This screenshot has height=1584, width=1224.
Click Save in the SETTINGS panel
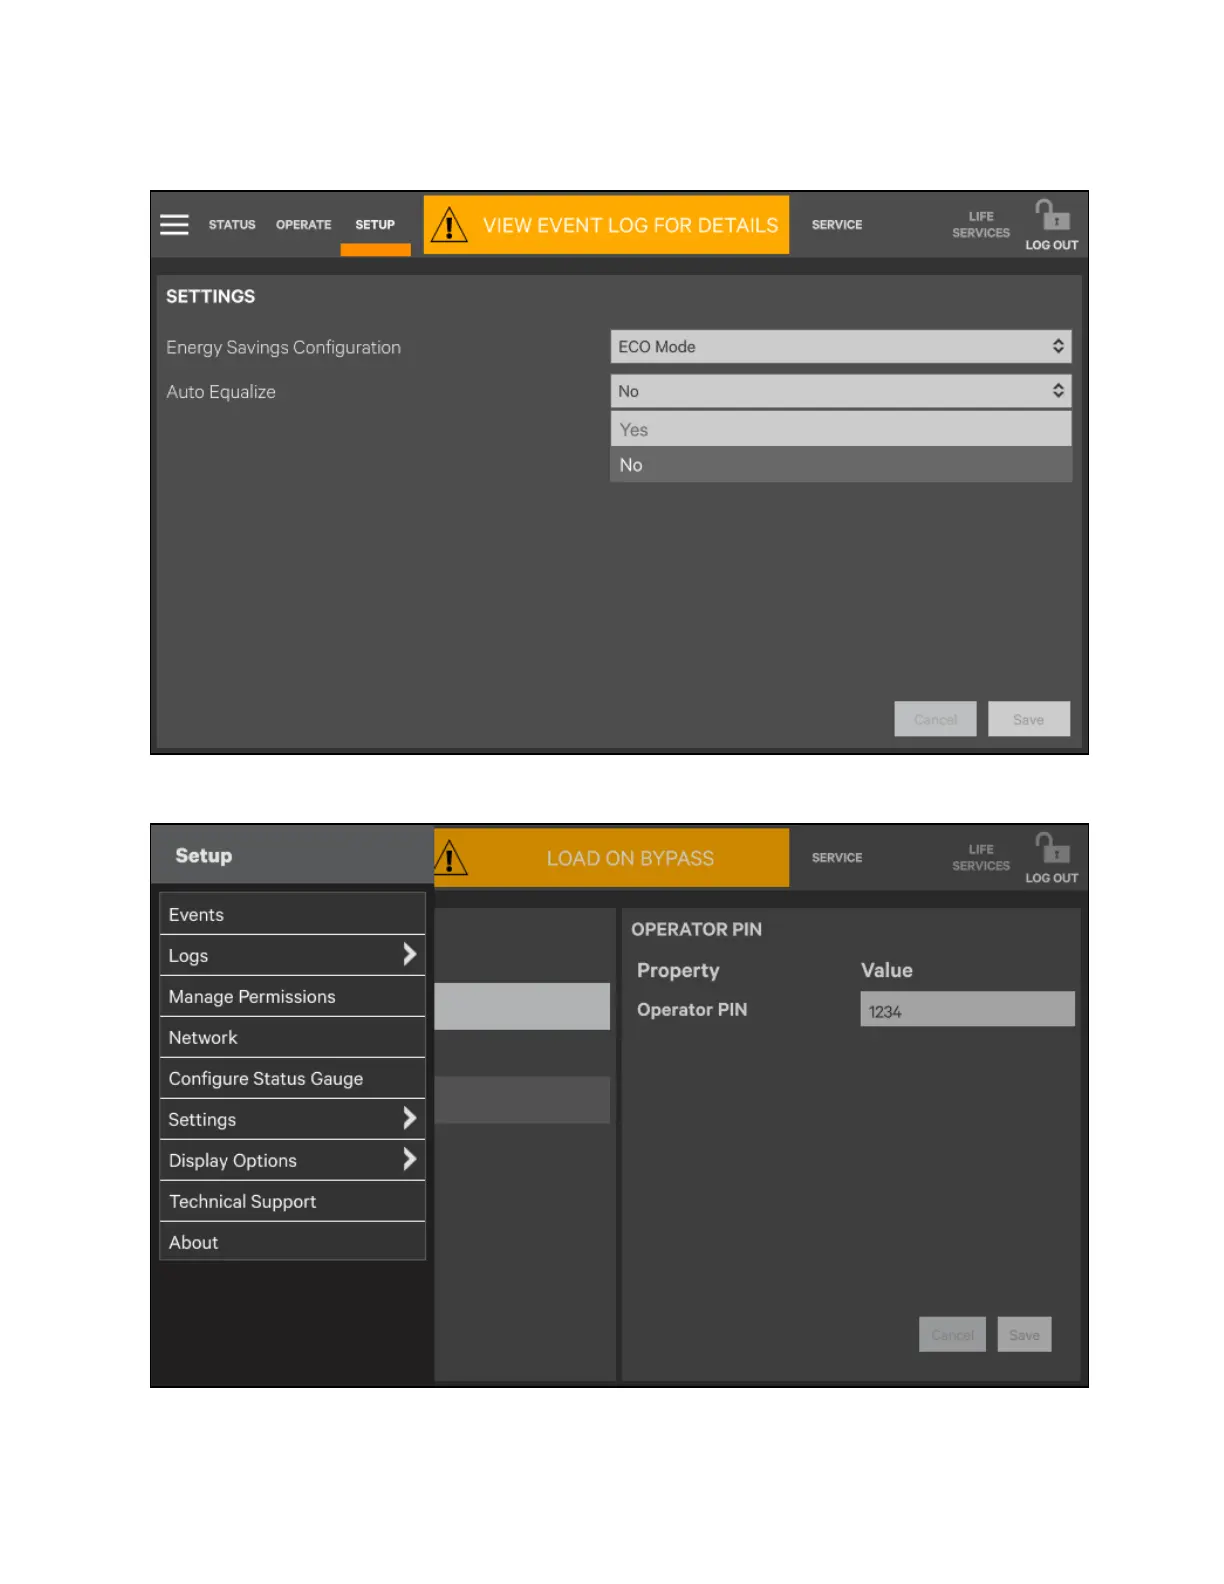click(1029, 719)
